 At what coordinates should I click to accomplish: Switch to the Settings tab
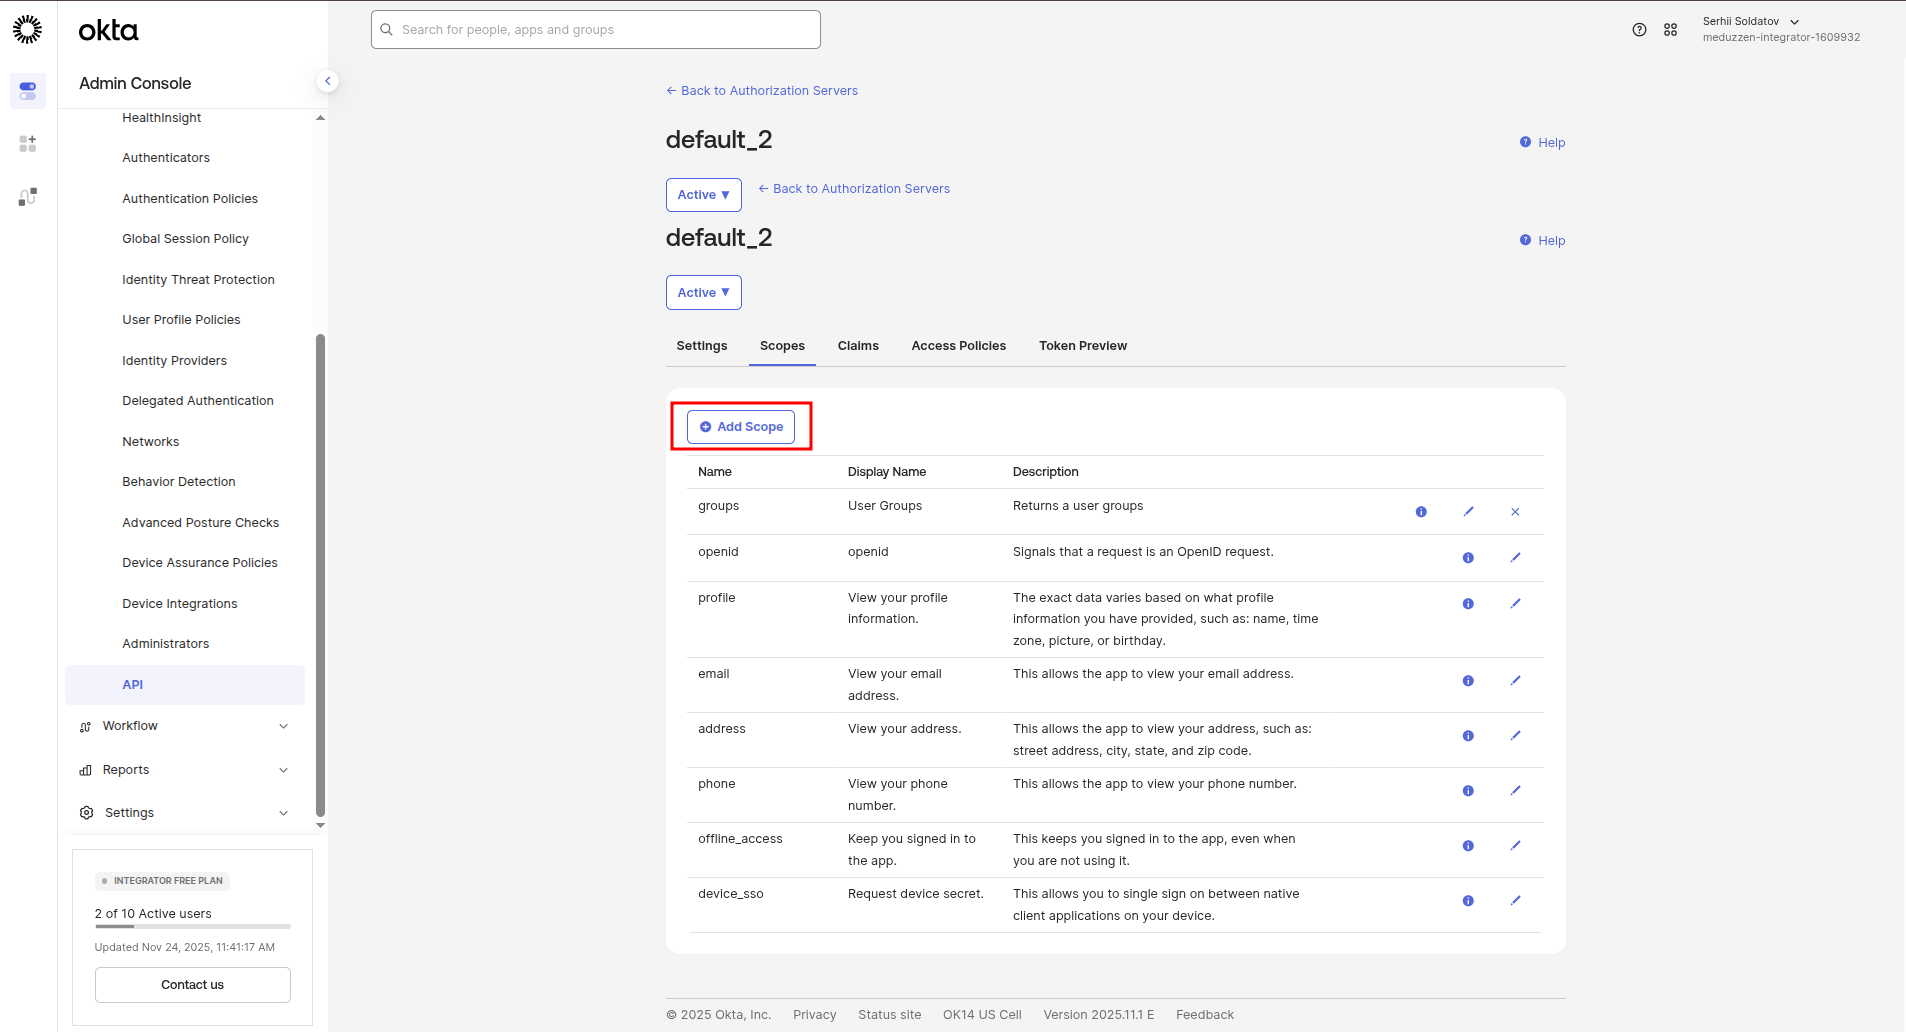pos(702,346)
